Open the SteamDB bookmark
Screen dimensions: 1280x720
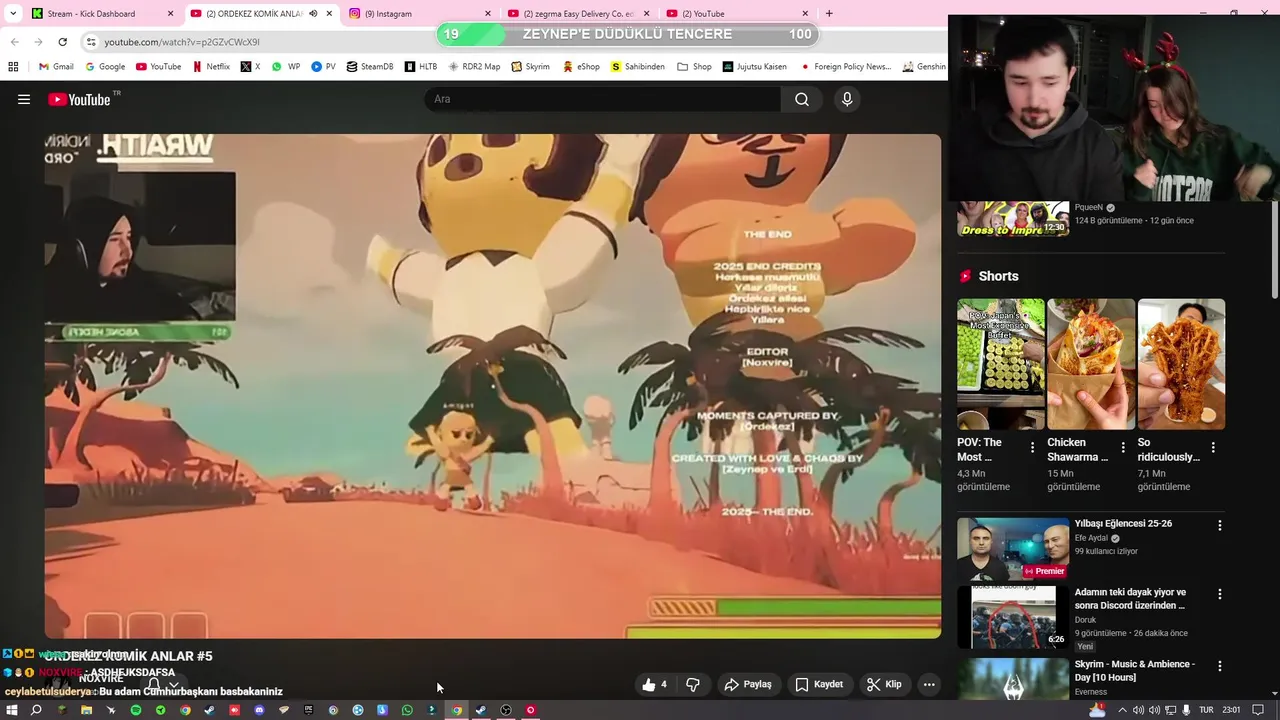point(370,66)
